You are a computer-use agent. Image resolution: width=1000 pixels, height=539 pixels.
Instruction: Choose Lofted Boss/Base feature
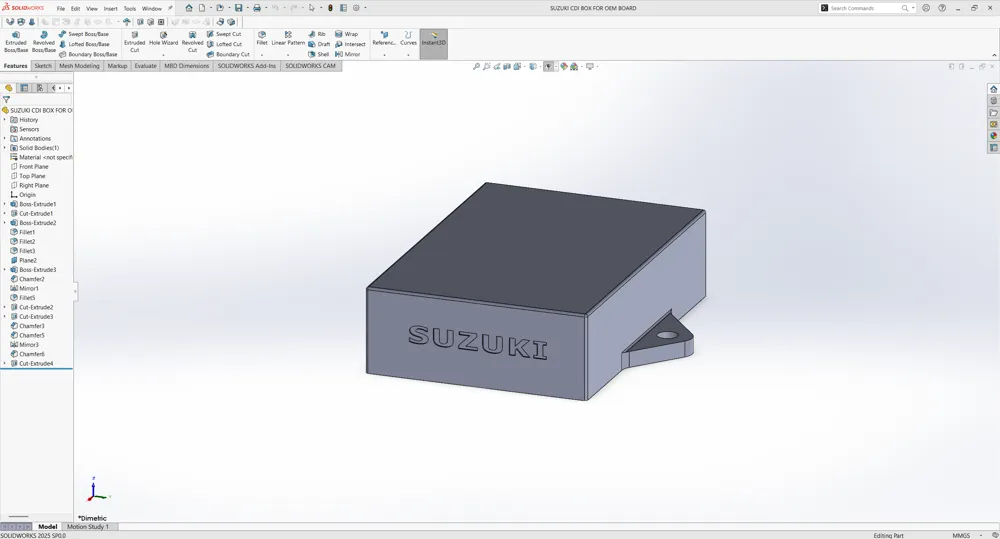point(84,44)
